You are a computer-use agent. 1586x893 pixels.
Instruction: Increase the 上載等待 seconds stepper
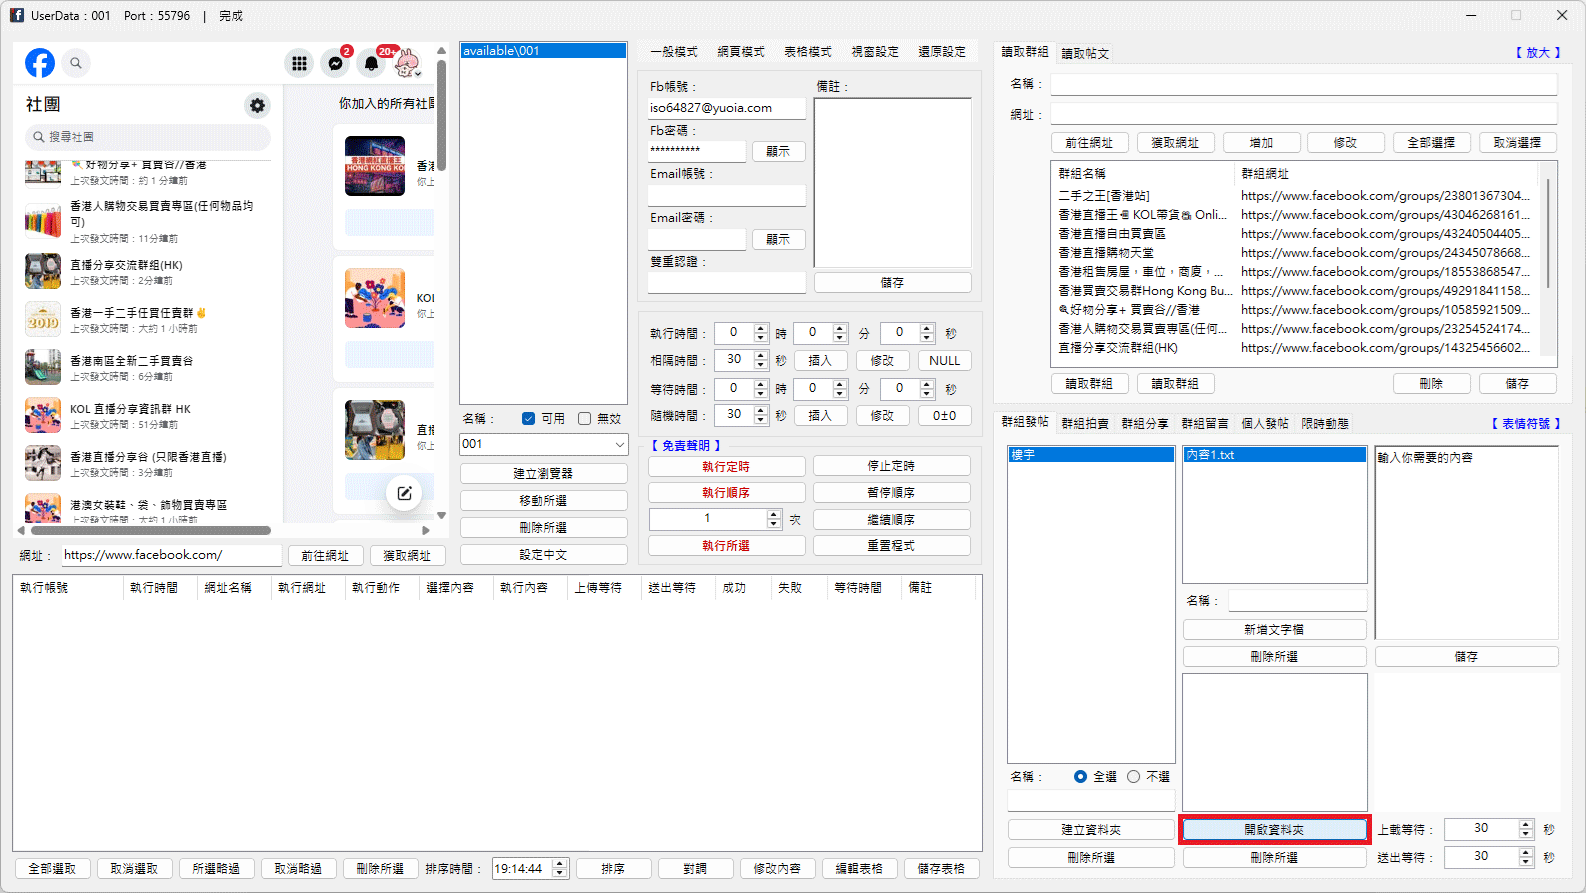1526,824
